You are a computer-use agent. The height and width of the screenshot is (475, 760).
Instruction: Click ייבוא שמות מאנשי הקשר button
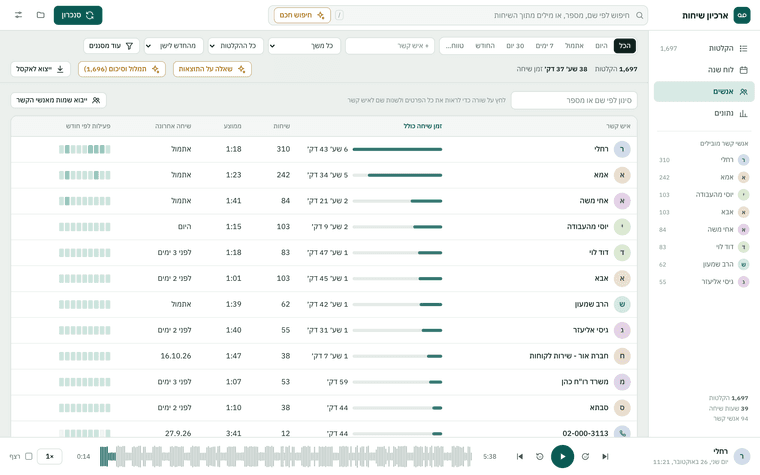pyautogui.click(x=58, y=100)
